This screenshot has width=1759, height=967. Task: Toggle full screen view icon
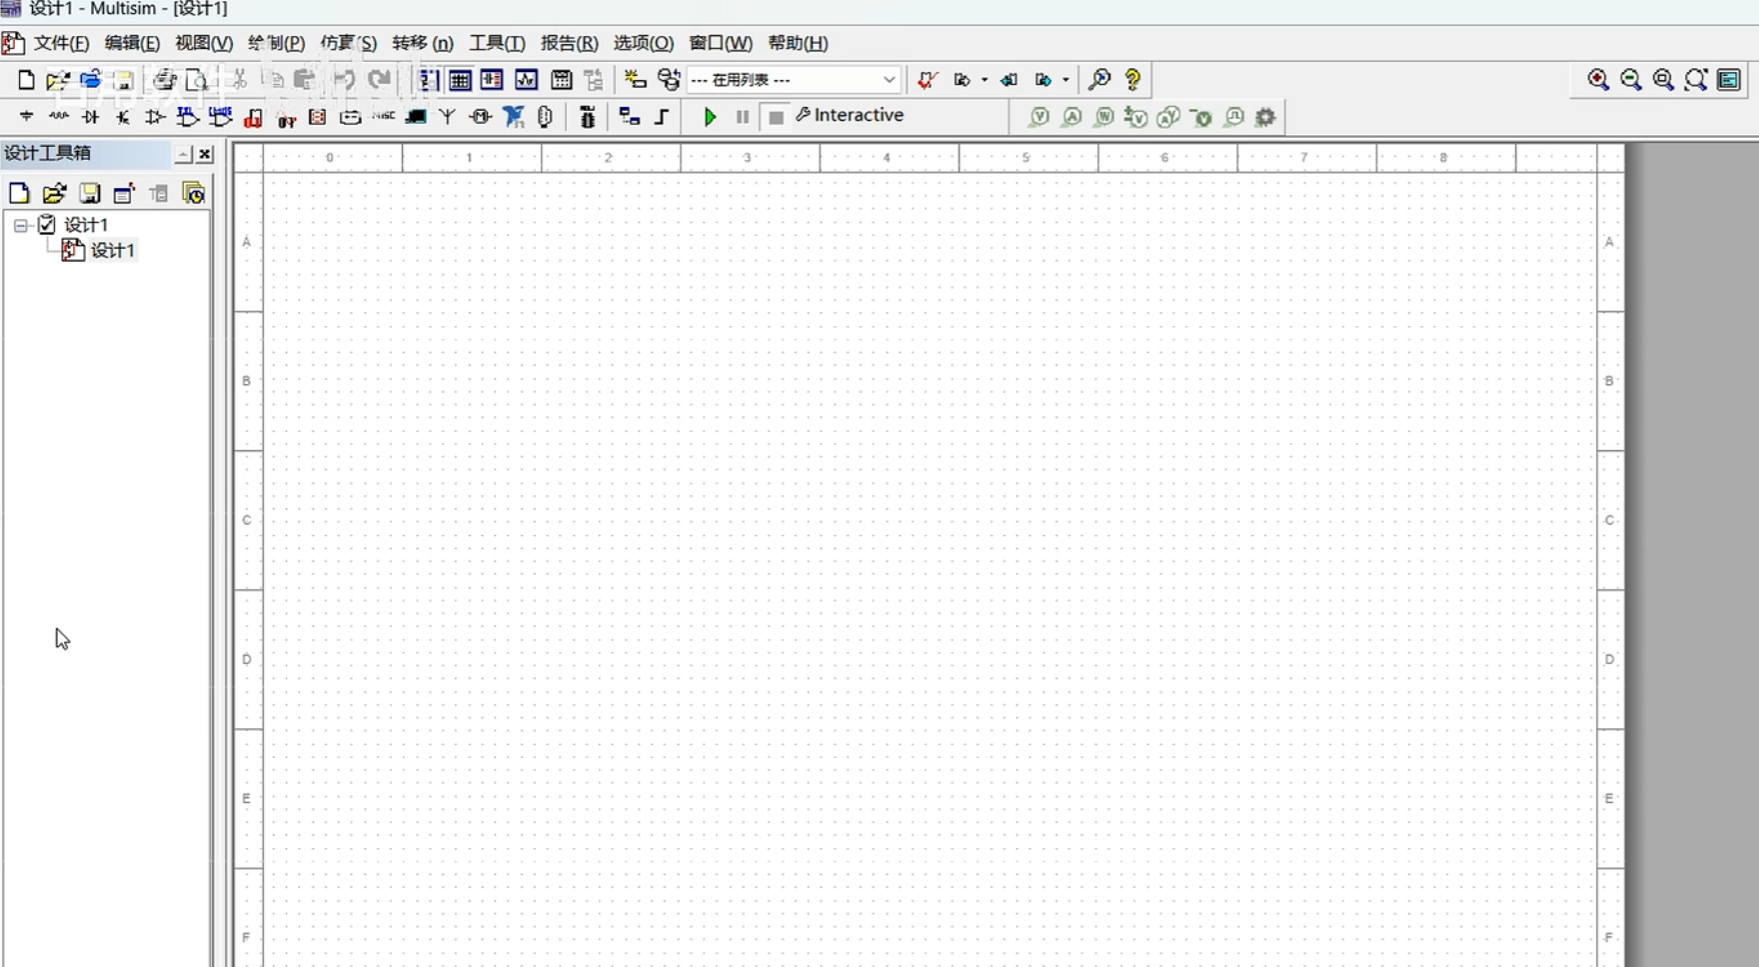point(1729,80)
